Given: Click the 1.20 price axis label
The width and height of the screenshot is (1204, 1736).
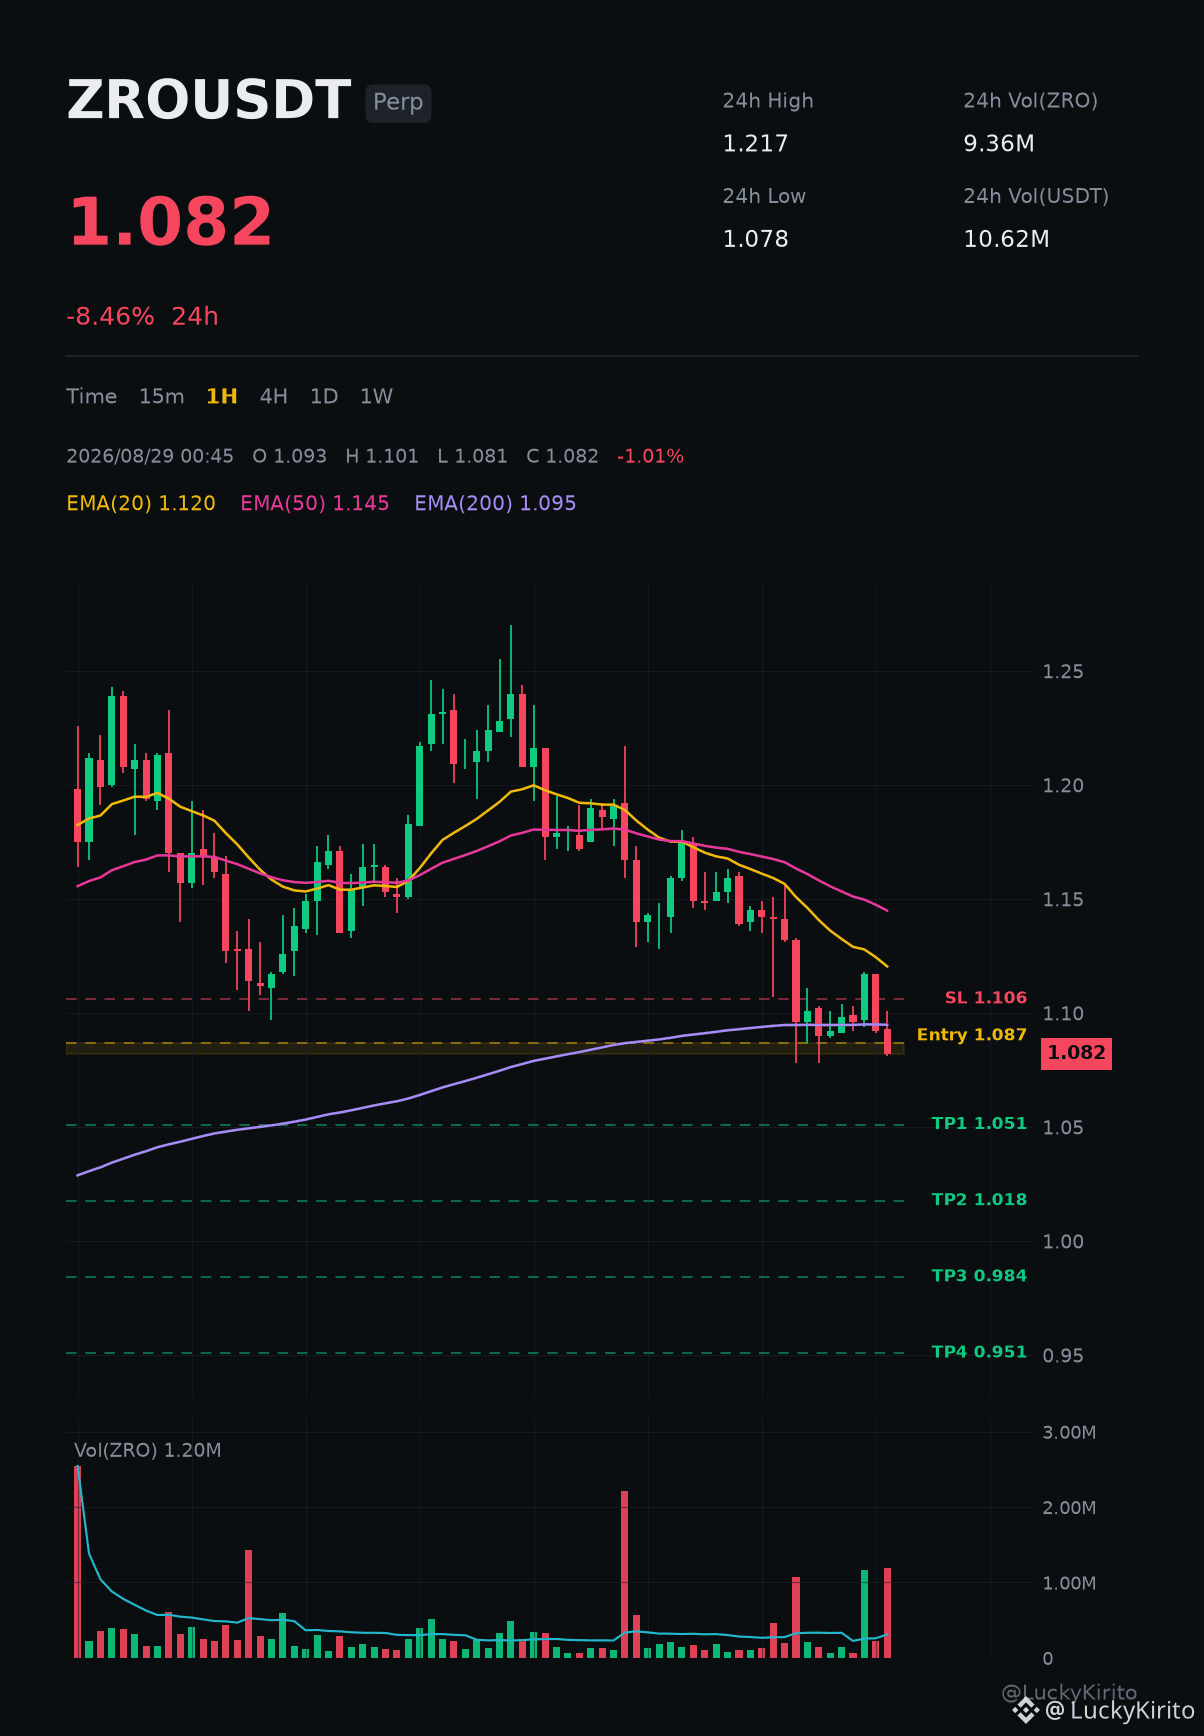Looking at the screenshot, I should click(1063, 786).
